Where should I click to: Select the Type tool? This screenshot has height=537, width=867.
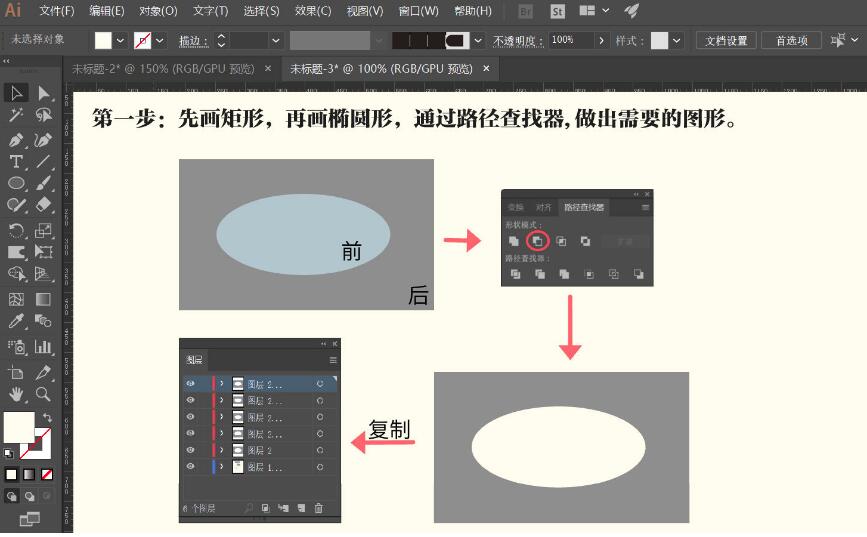click(x=17, y=162)
